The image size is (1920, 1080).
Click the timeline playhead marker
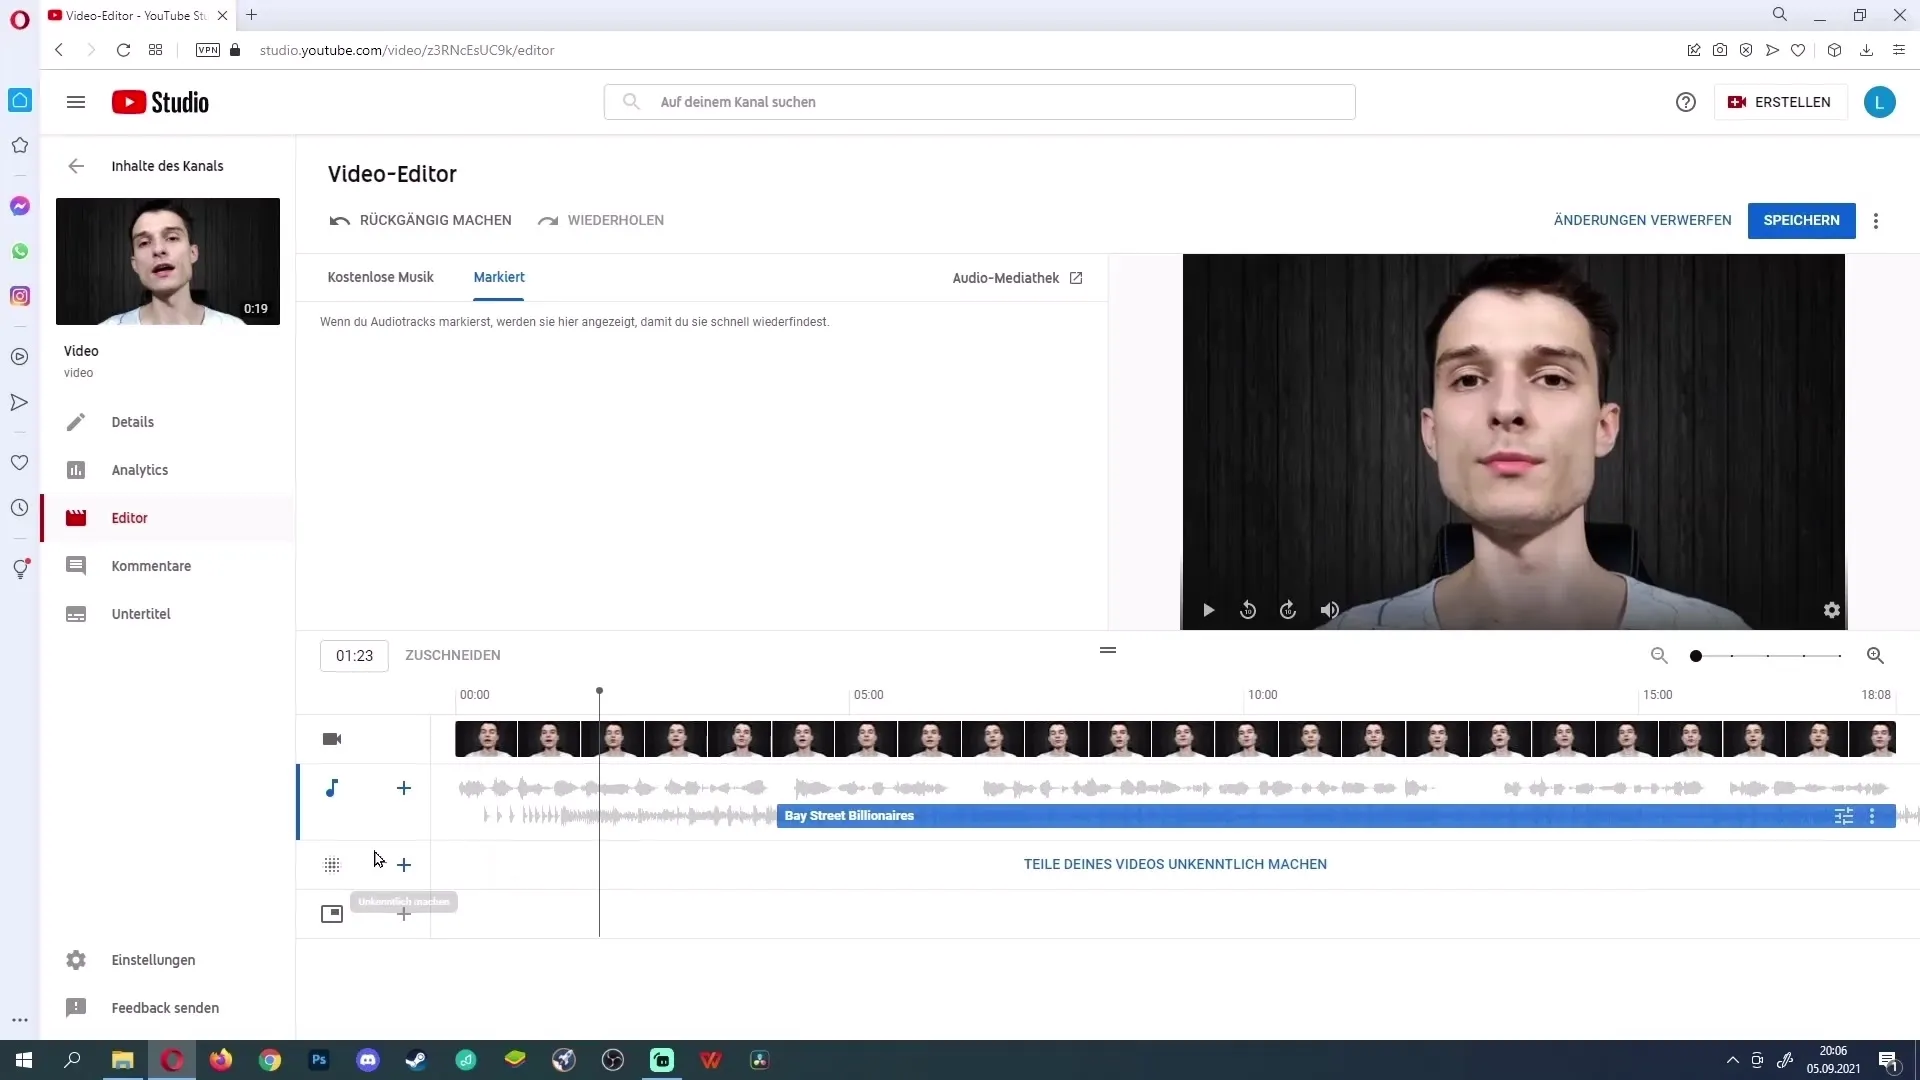(x=599, y=691)
